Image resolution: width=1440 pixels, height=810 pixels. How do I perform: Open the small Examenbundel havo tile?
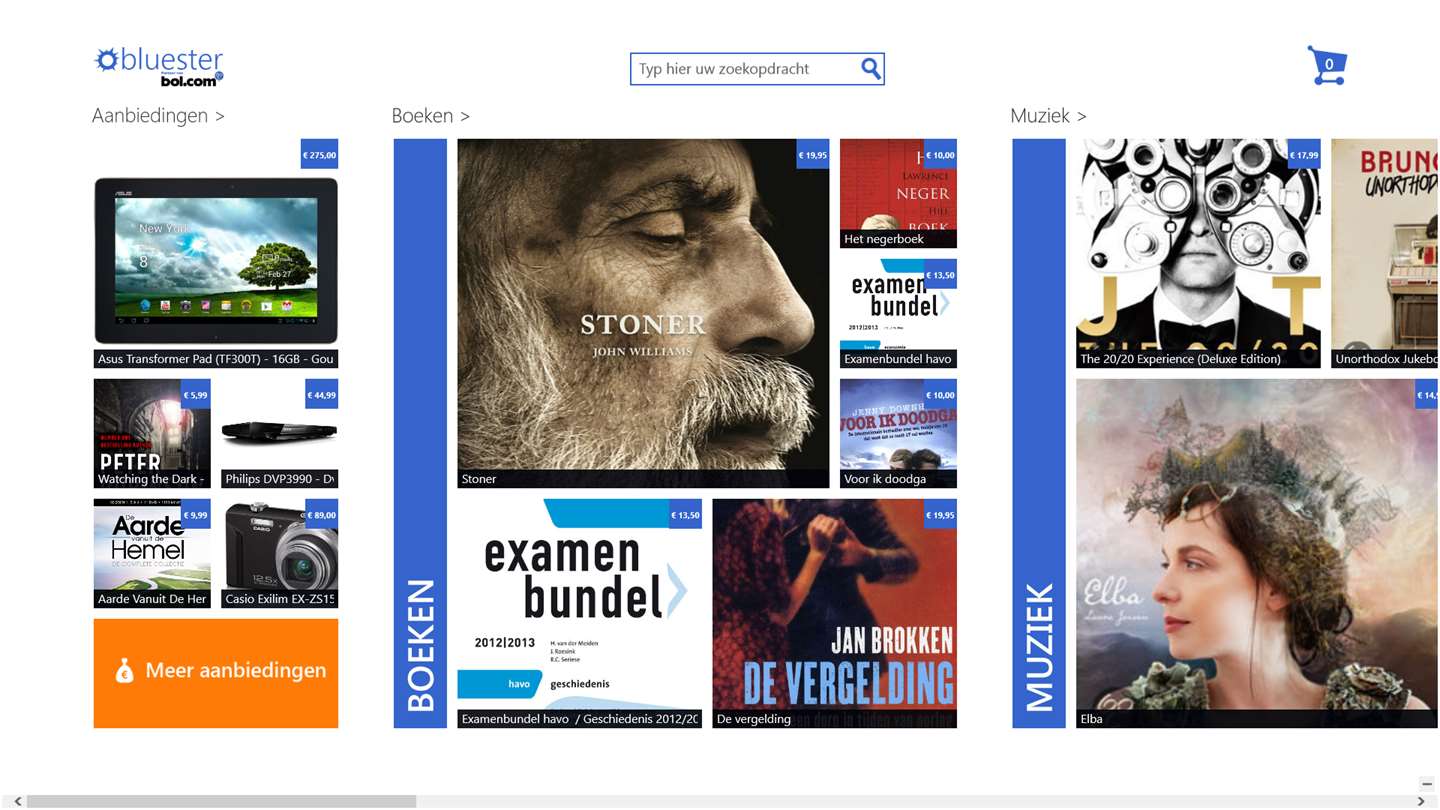(x=898, y=313)
